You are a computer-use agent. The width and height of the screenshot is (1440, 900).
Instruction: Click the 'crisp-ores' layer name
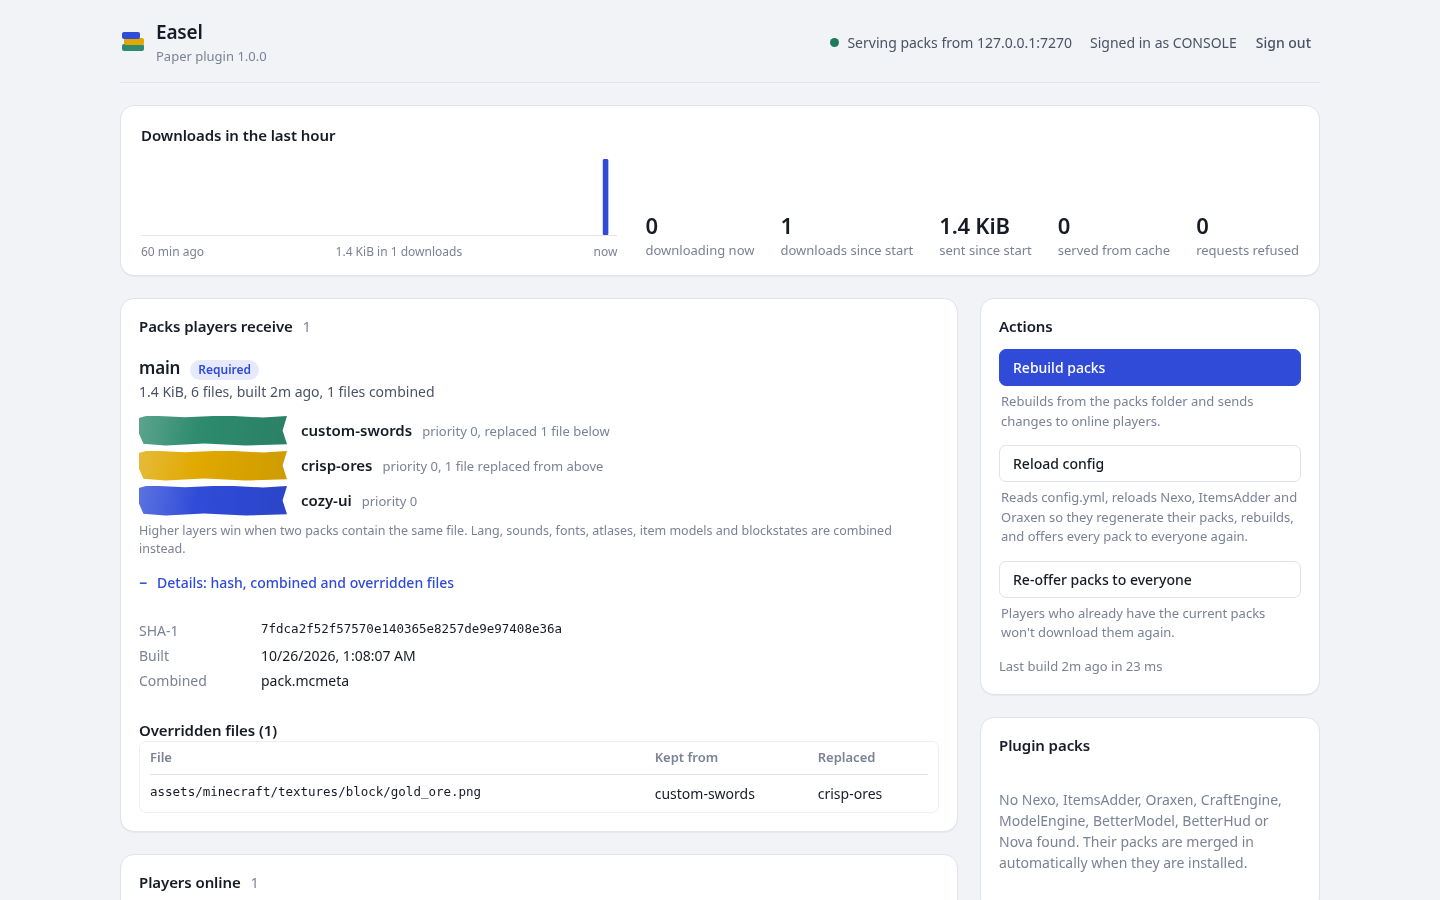[x=336, y=466]
